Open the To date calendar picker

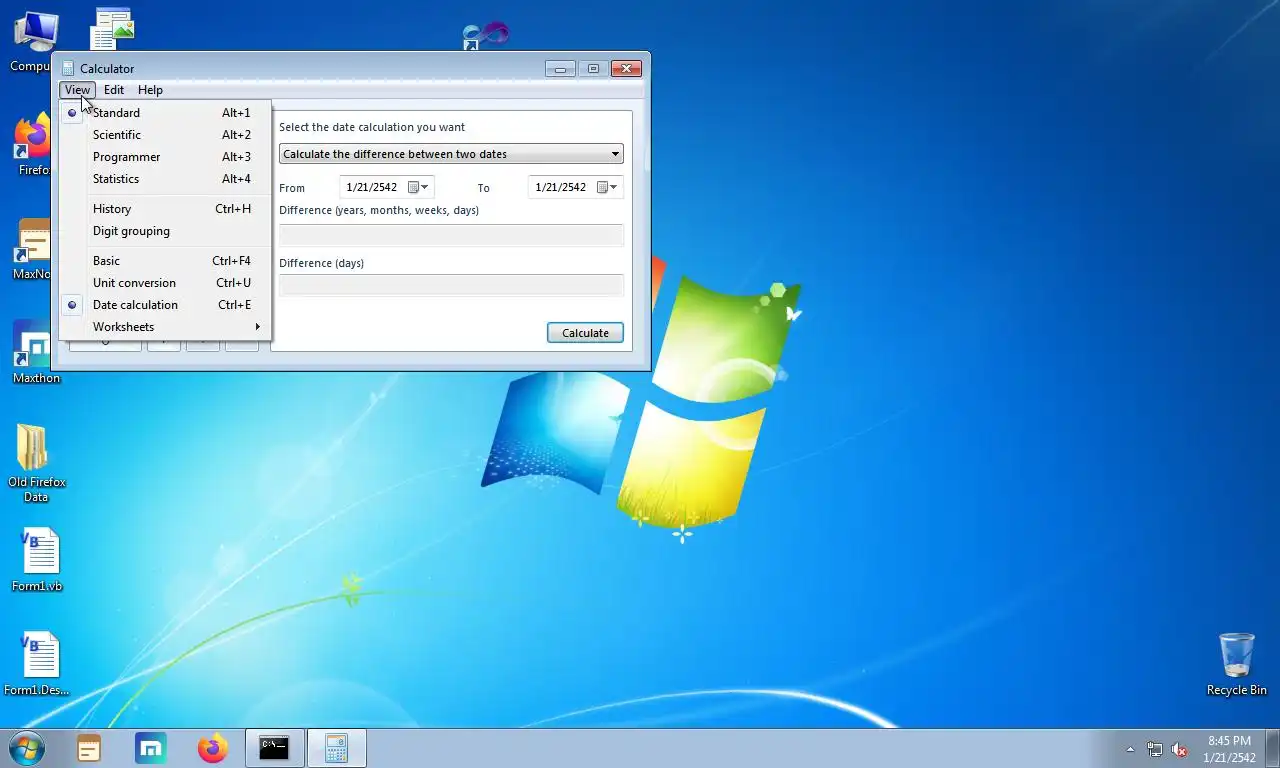coord(607,187)
